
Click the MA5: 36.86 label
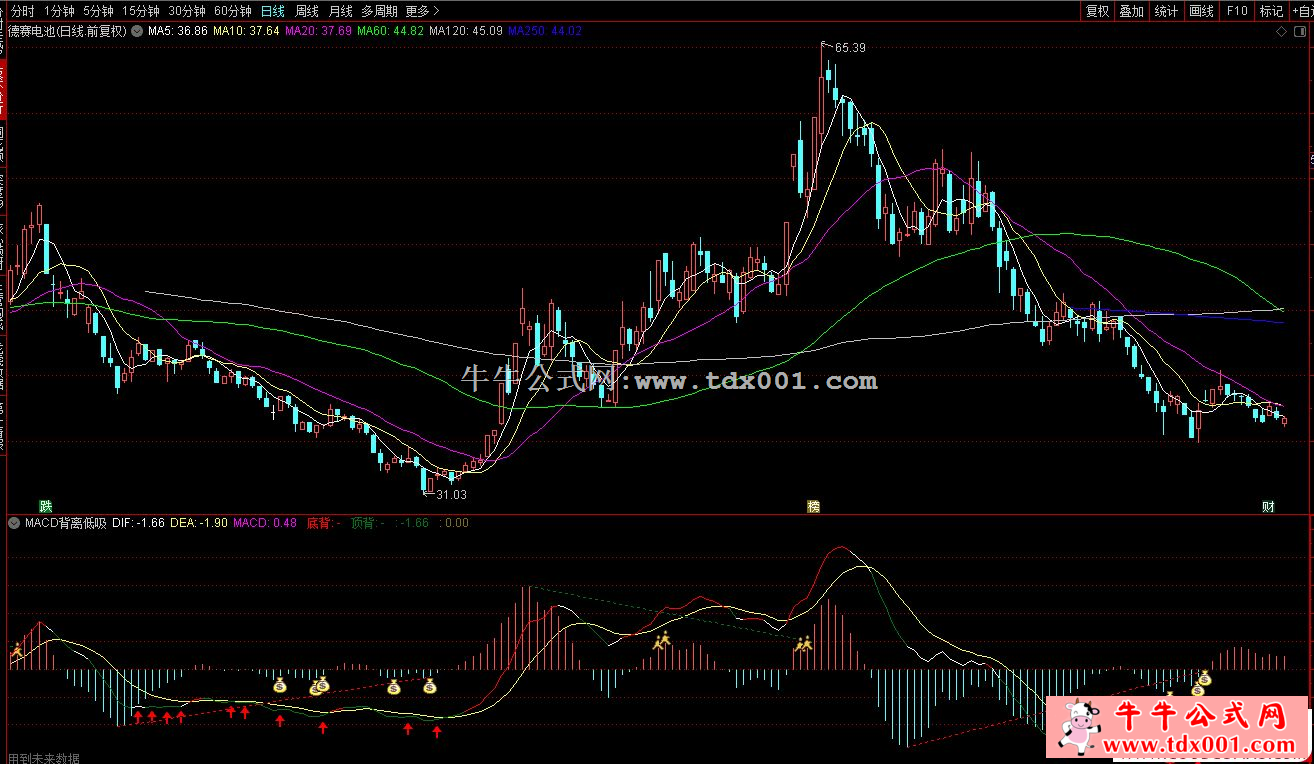click(178, 31)
